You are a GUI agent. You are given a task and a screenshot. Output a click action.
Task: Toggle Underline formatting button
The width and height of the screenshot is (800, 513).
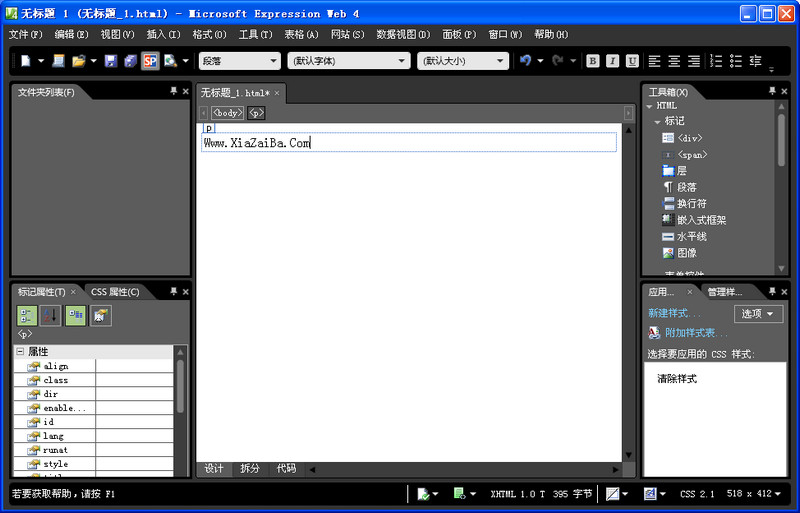tap(632, 61)
